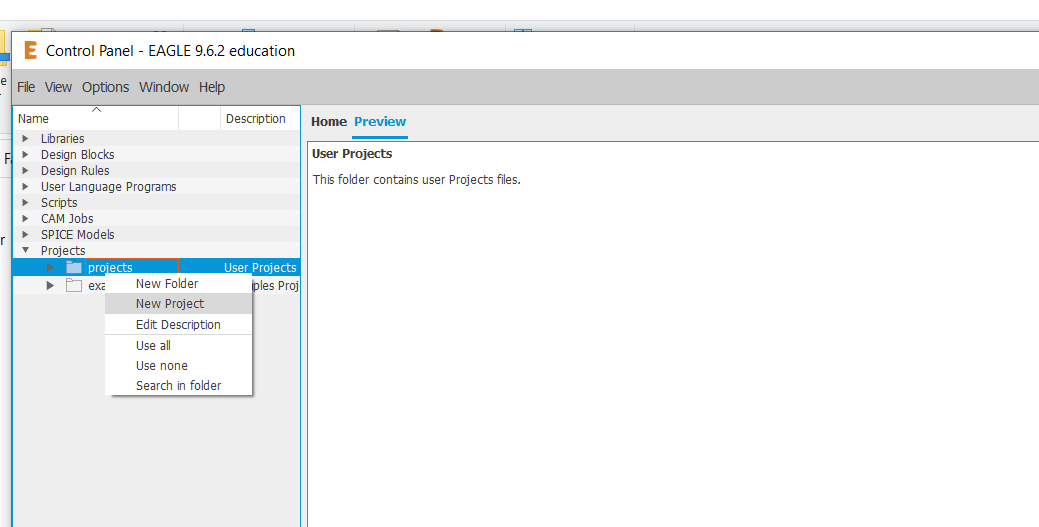Click the projects folder icon
Viewport: 1039px width, 527px height.
pos(74,267)
